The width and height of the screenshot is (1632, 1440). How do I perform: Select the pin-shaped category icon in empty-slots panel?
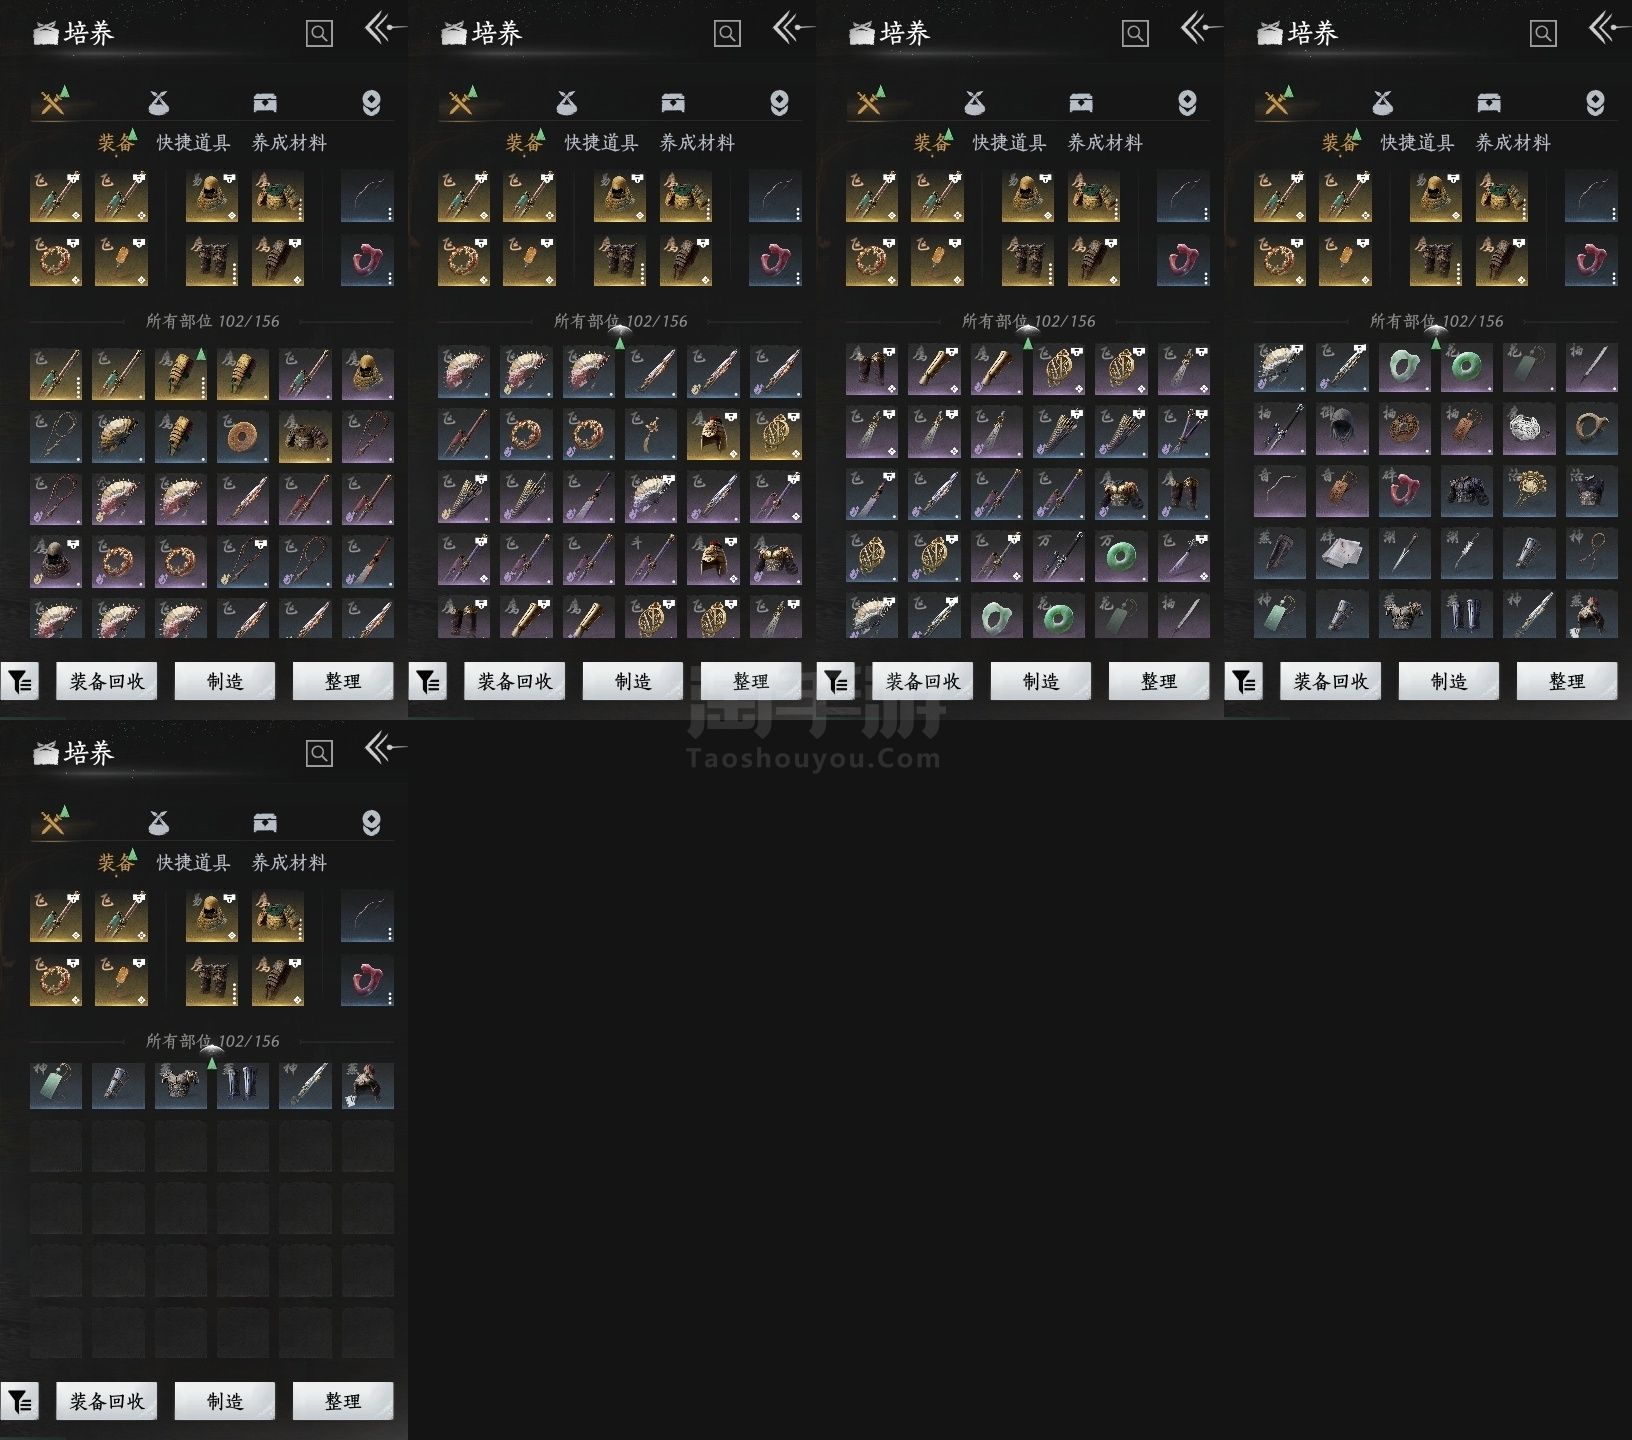371,822
